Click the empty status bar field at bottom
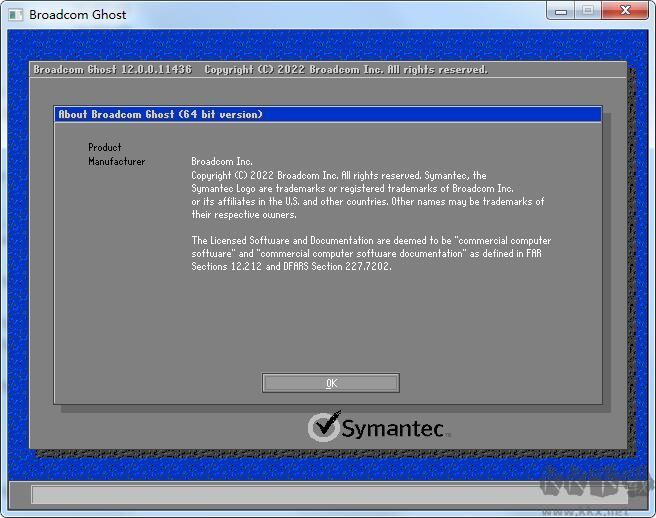Image resolution: width=656 pixels, height=518 pixels. [x=329, y=495]
